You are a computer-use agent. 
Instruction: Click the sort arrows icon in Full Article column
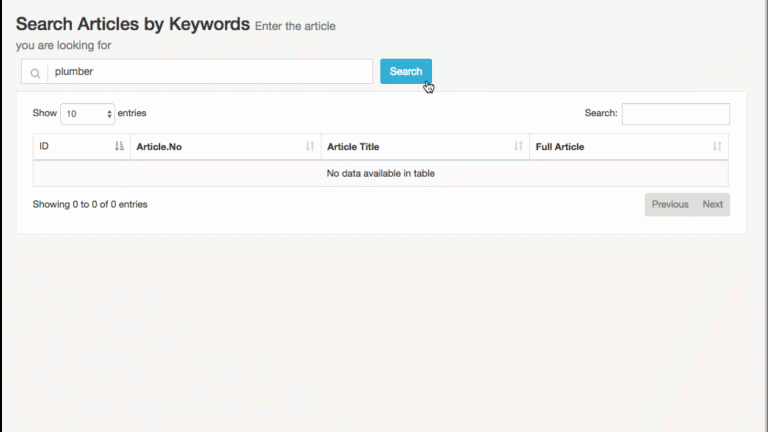pos(717,147)
